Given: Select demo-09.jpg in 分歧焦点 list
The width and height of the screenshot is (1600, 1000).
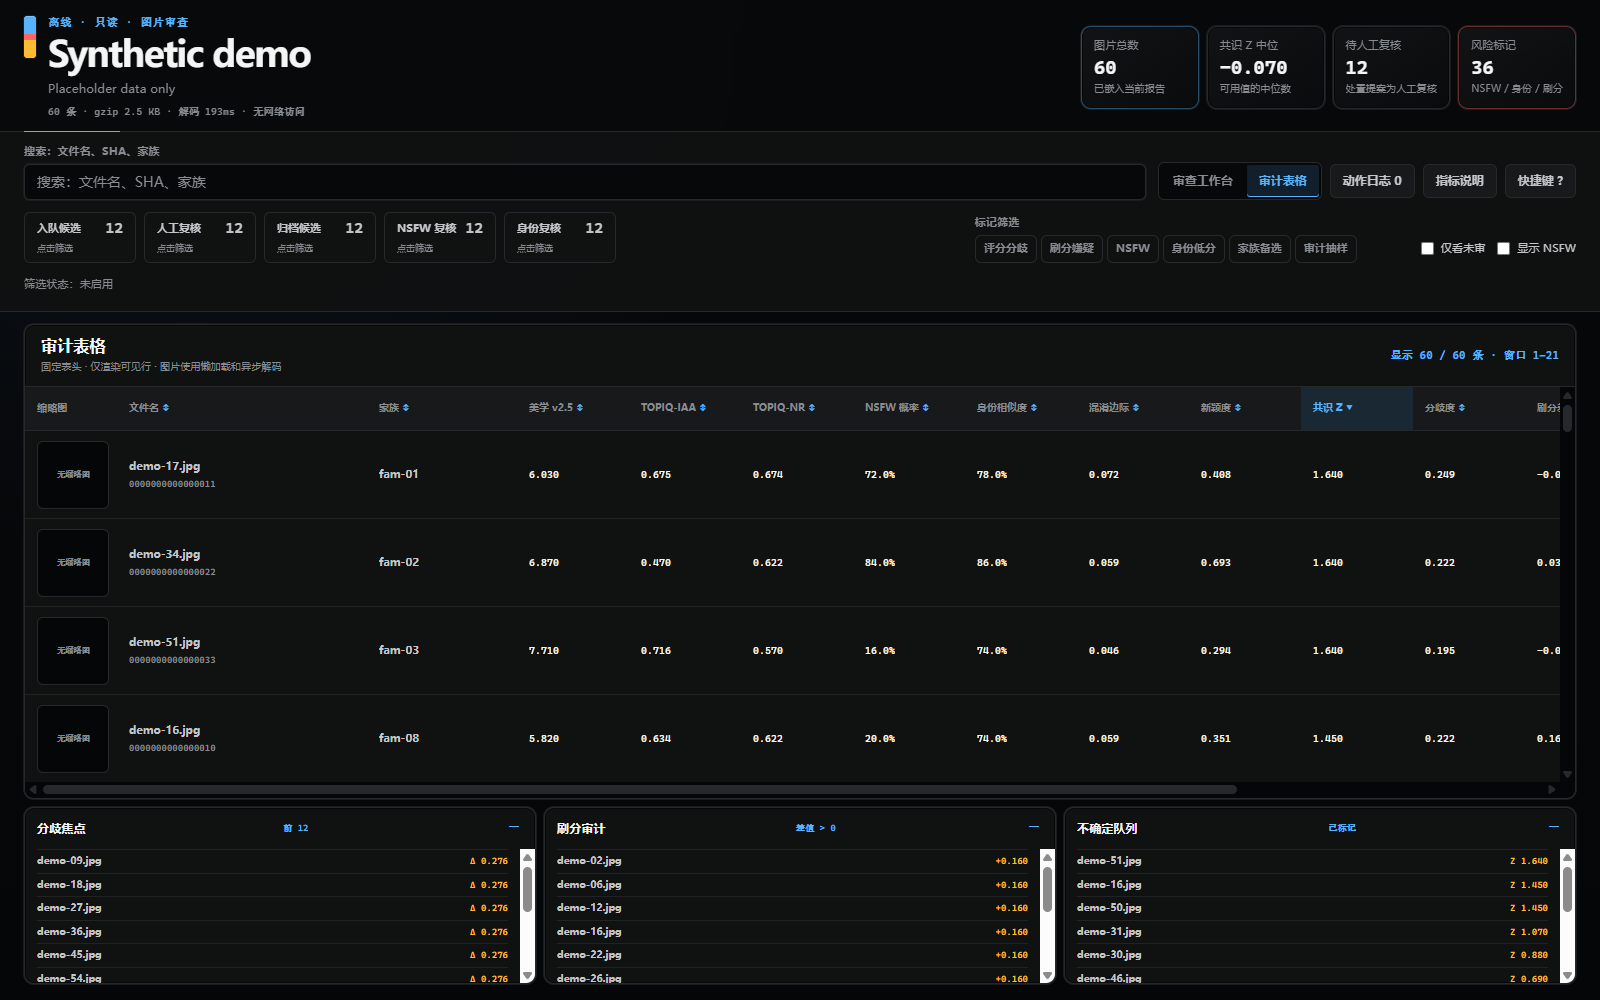Looking at the screenshot, I should [x=272, y=861].
